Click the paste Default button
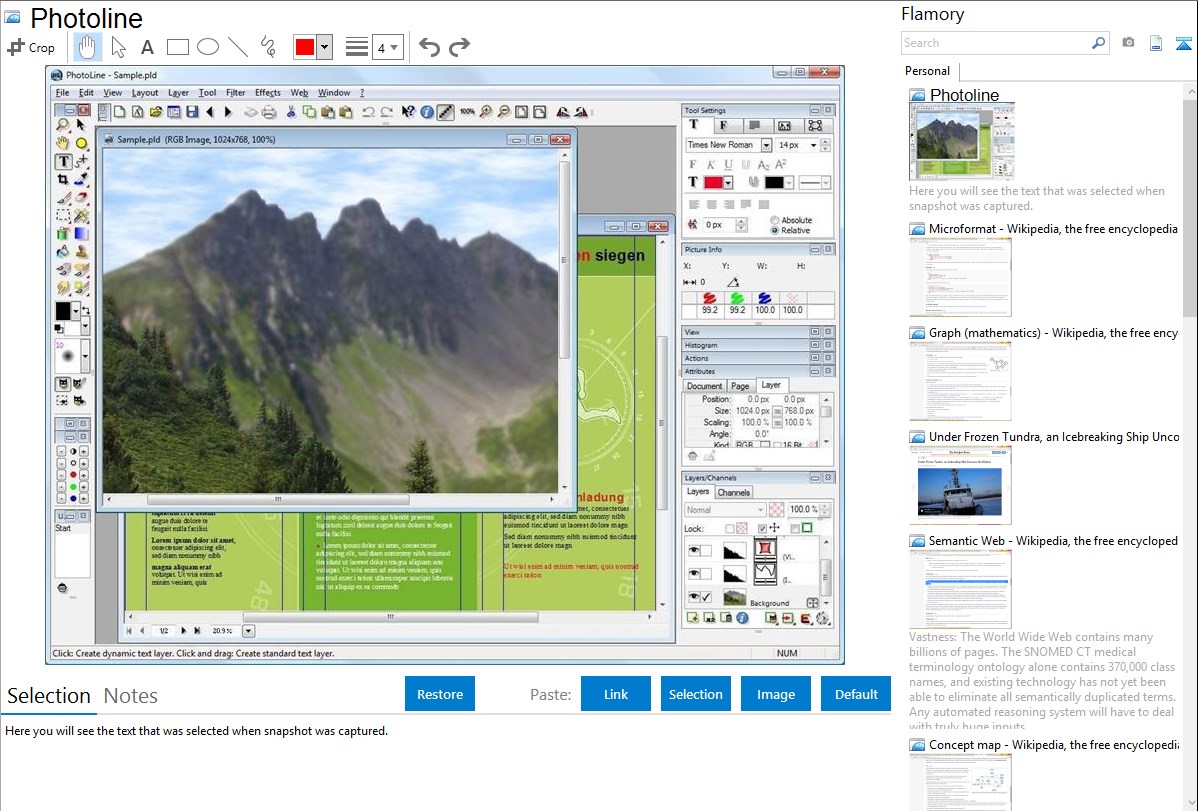Screen dimensions: 1198x811 pos(856,694)
